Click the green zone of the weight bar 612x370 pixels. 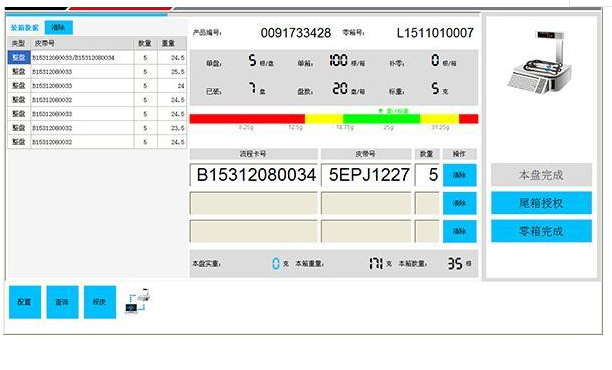point(381,119)
